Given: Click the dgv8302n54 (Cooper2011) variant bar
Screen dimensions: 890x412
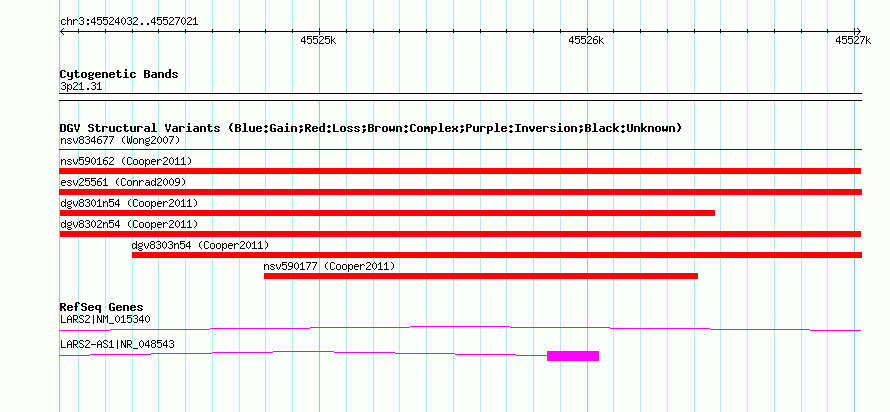Looking at the screenshot, I should pyautogui.click(x=460, y=234).
